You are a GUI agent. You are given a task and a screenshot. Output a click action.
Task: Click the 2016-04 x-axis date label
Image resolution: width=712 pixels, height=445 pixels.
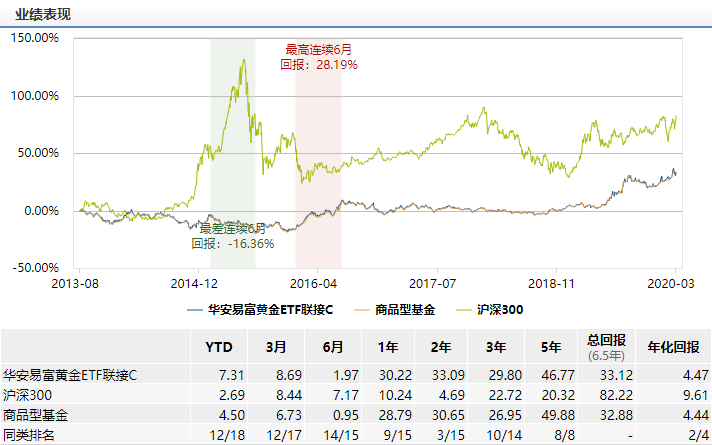[313, 284]
